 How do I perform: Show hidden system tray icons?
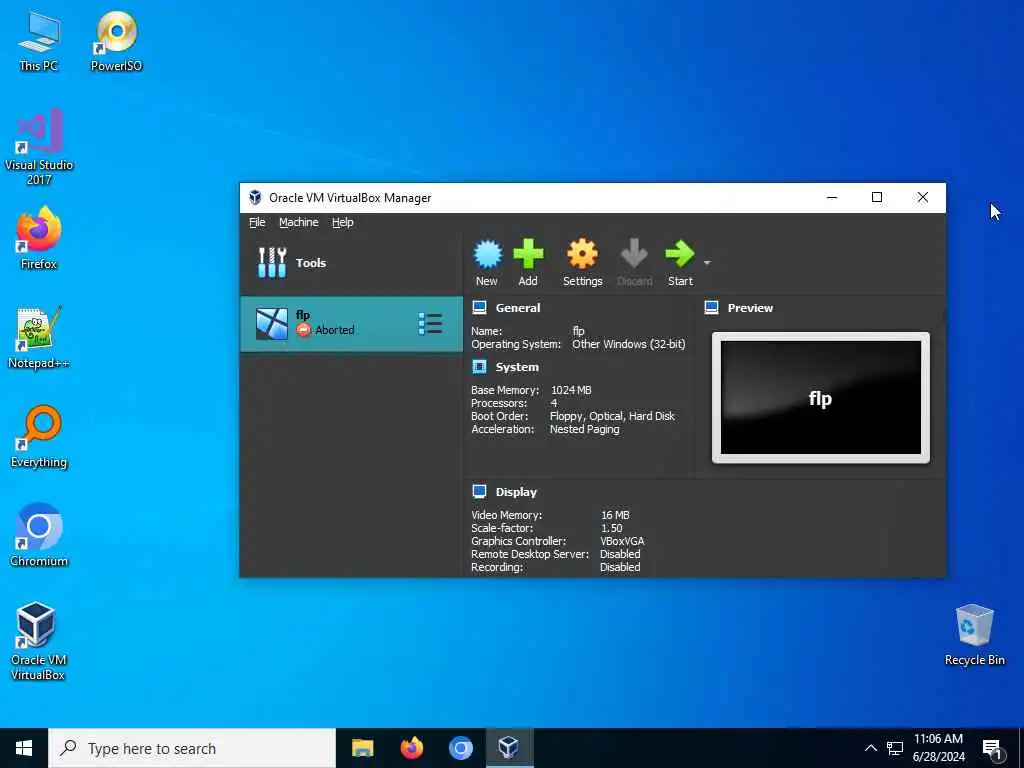(x=871, y=748)
